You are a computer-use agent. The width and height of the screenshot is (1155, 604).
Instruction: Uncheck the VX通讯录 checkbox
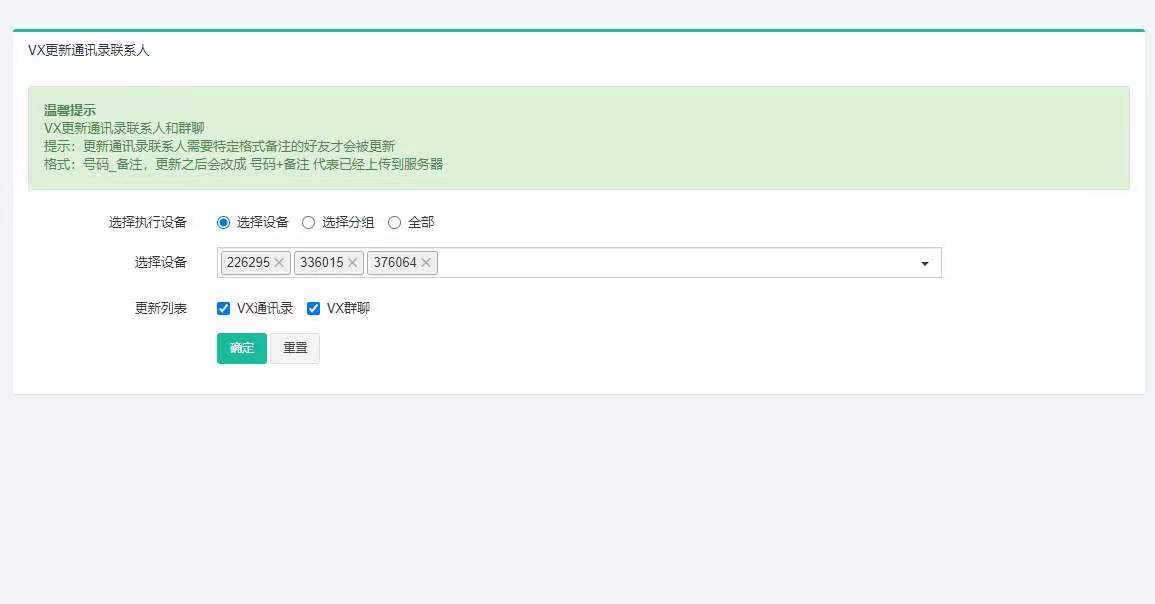pyautogui.click(x=223, y=309)
